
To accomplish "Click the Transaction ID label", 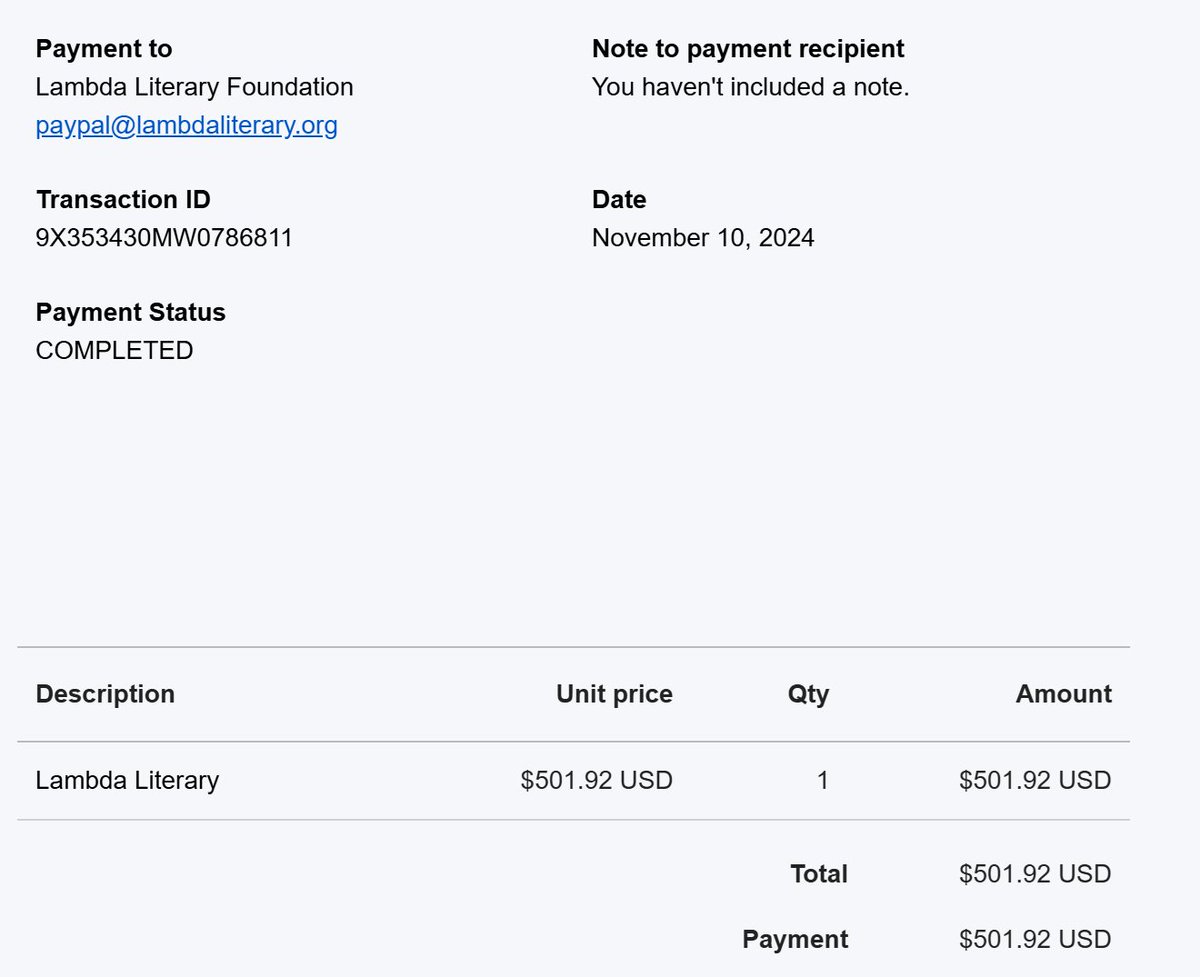I will pyautogui.click(x=124, y=200).
